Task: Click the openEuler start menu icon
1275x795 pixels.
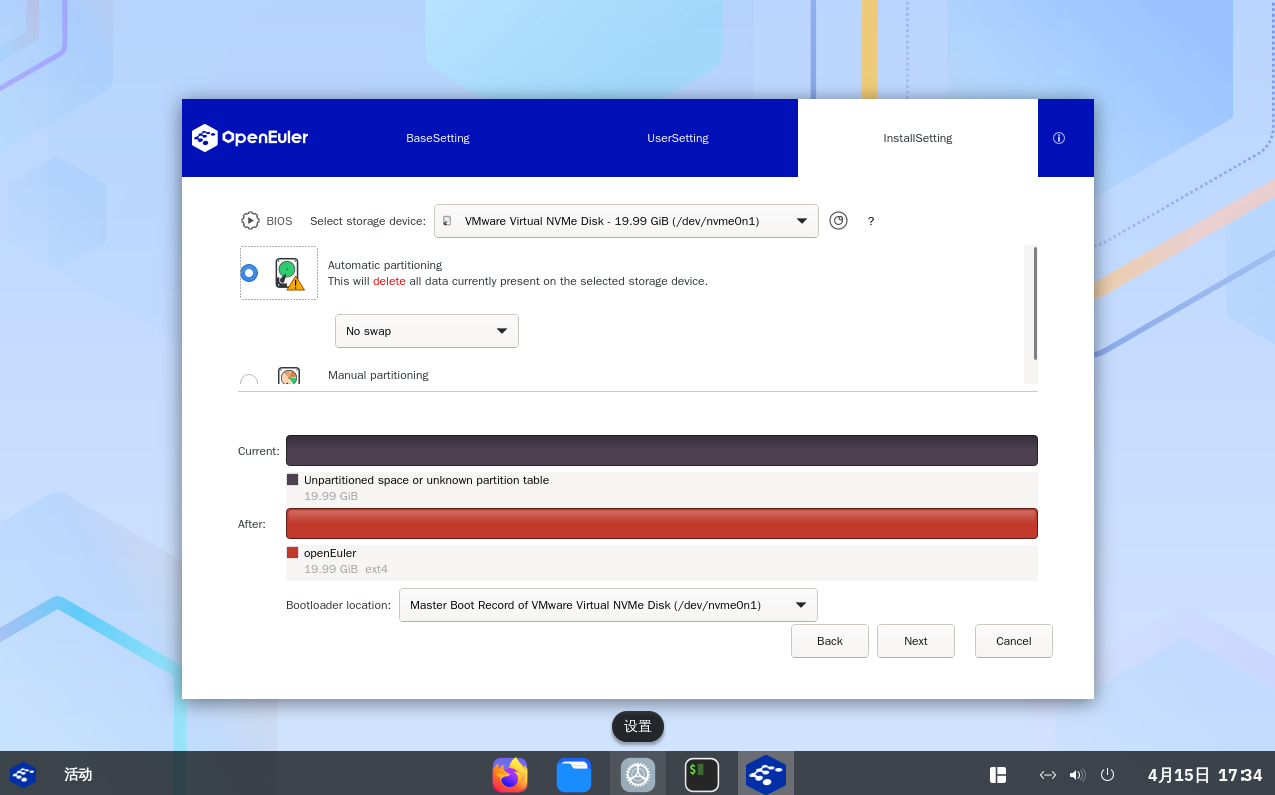Action: 23,775
